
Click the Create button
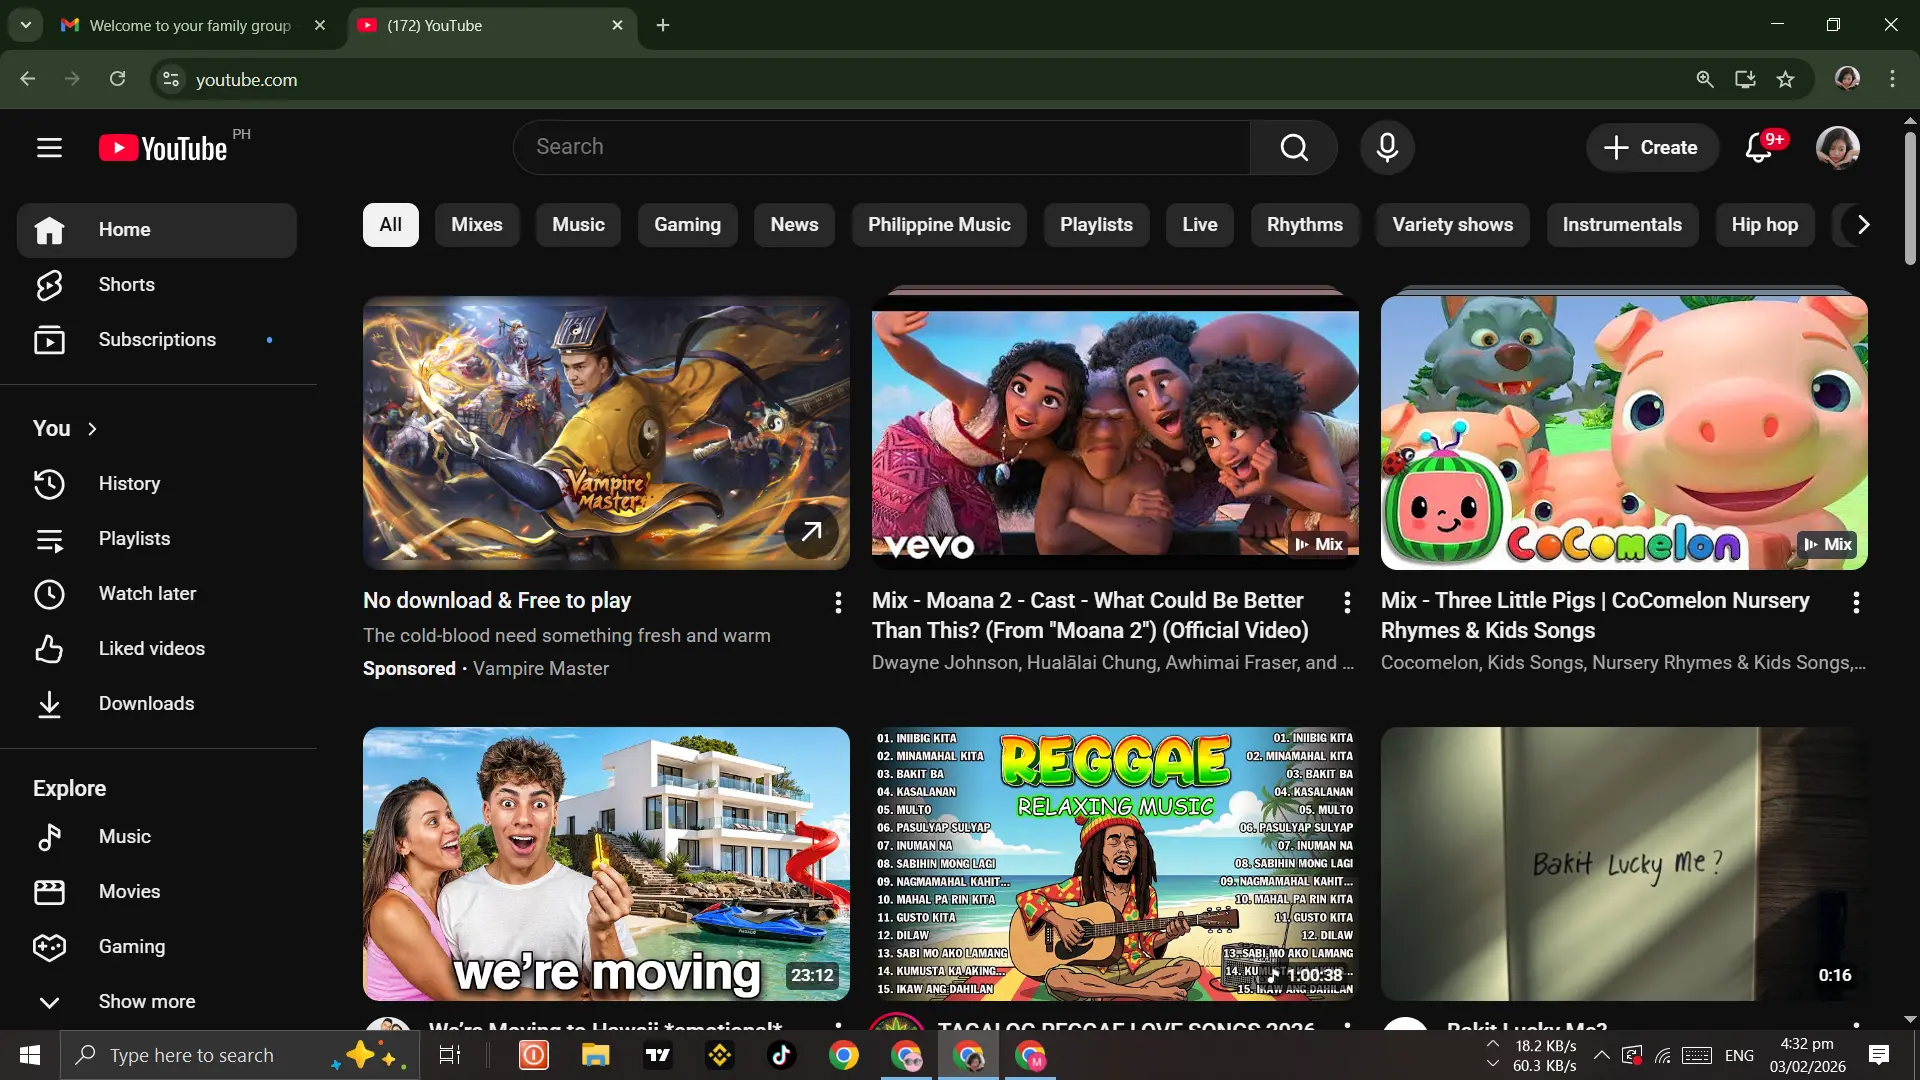coord(1651,148)
